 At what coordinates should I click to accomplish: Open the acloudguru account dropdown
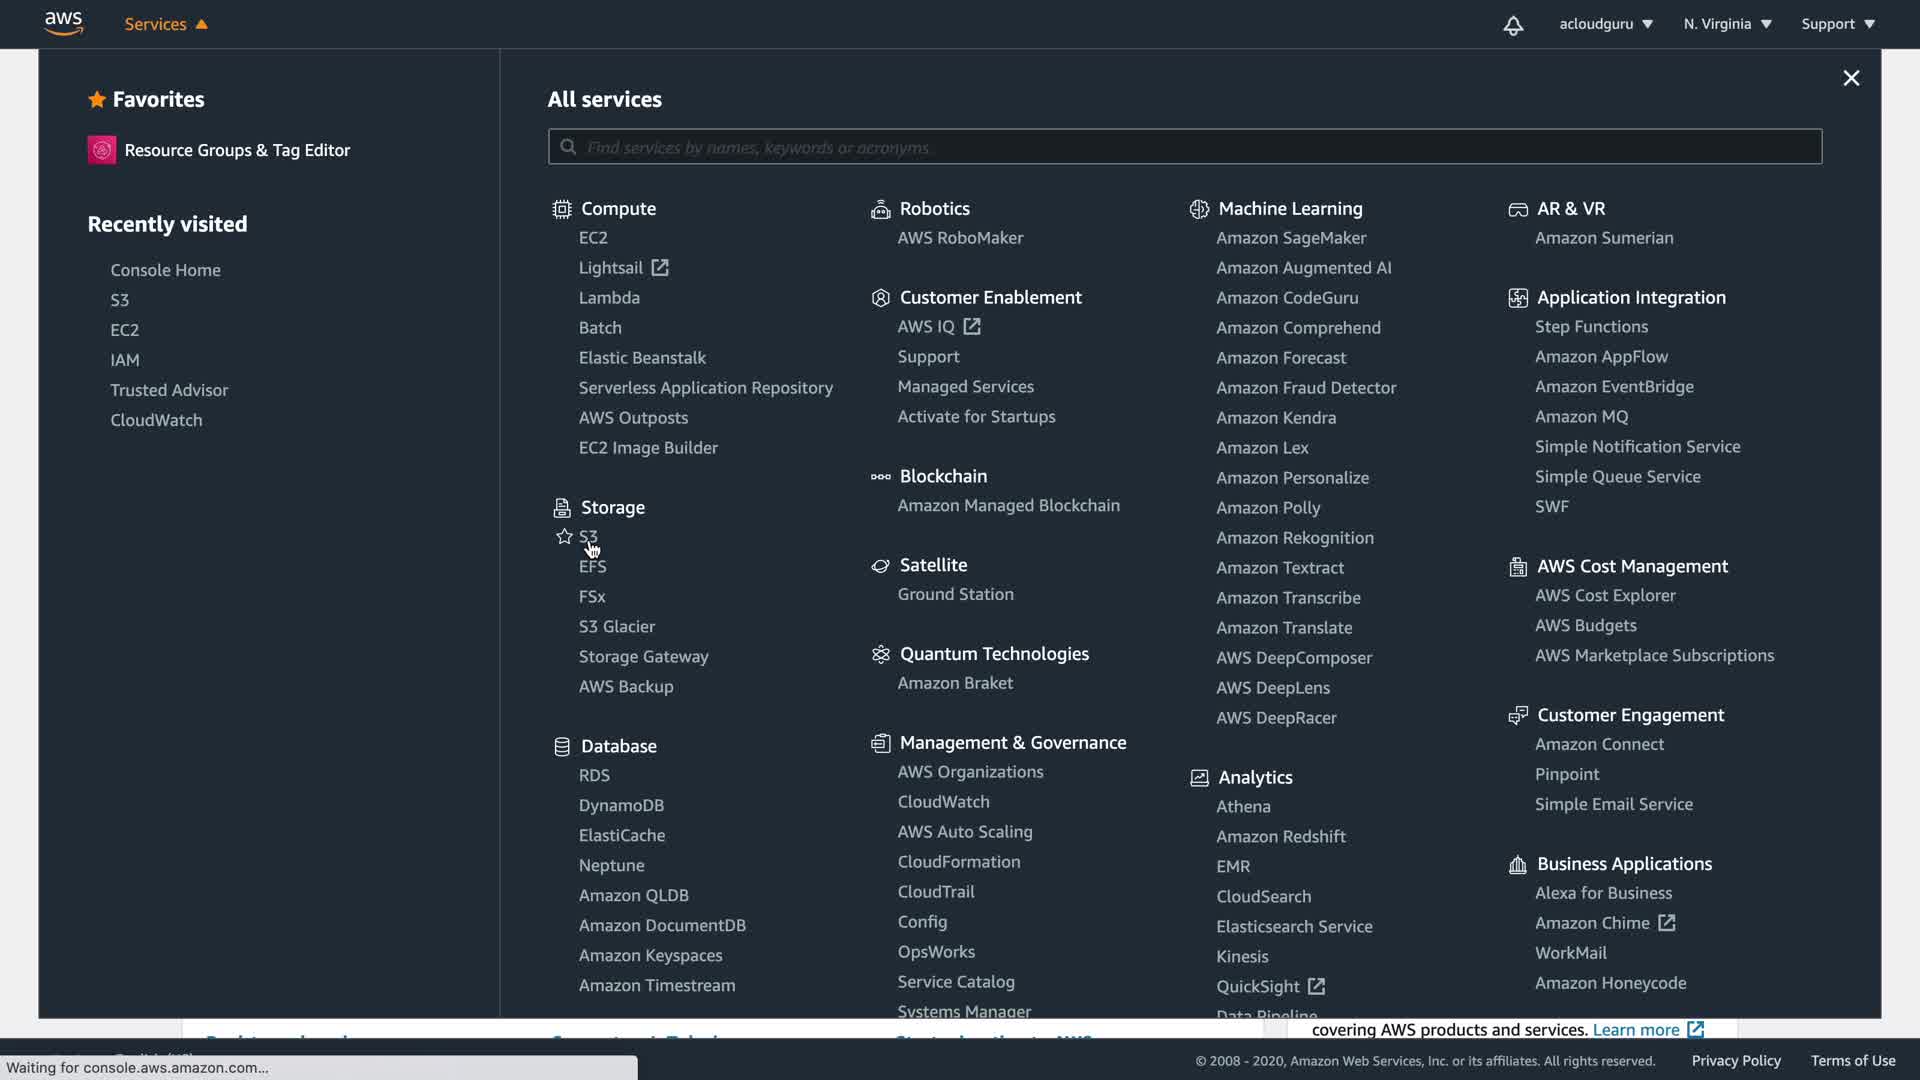click(x=1605, y=24)
